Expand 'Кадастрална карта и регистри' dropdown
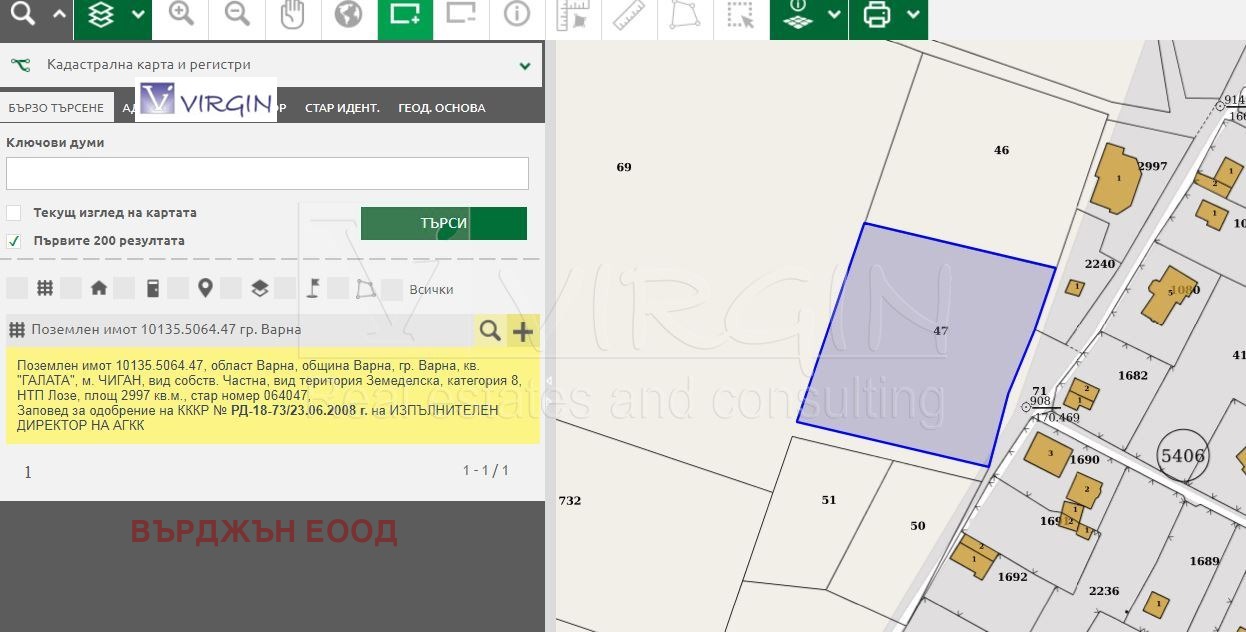 (524, 66)
